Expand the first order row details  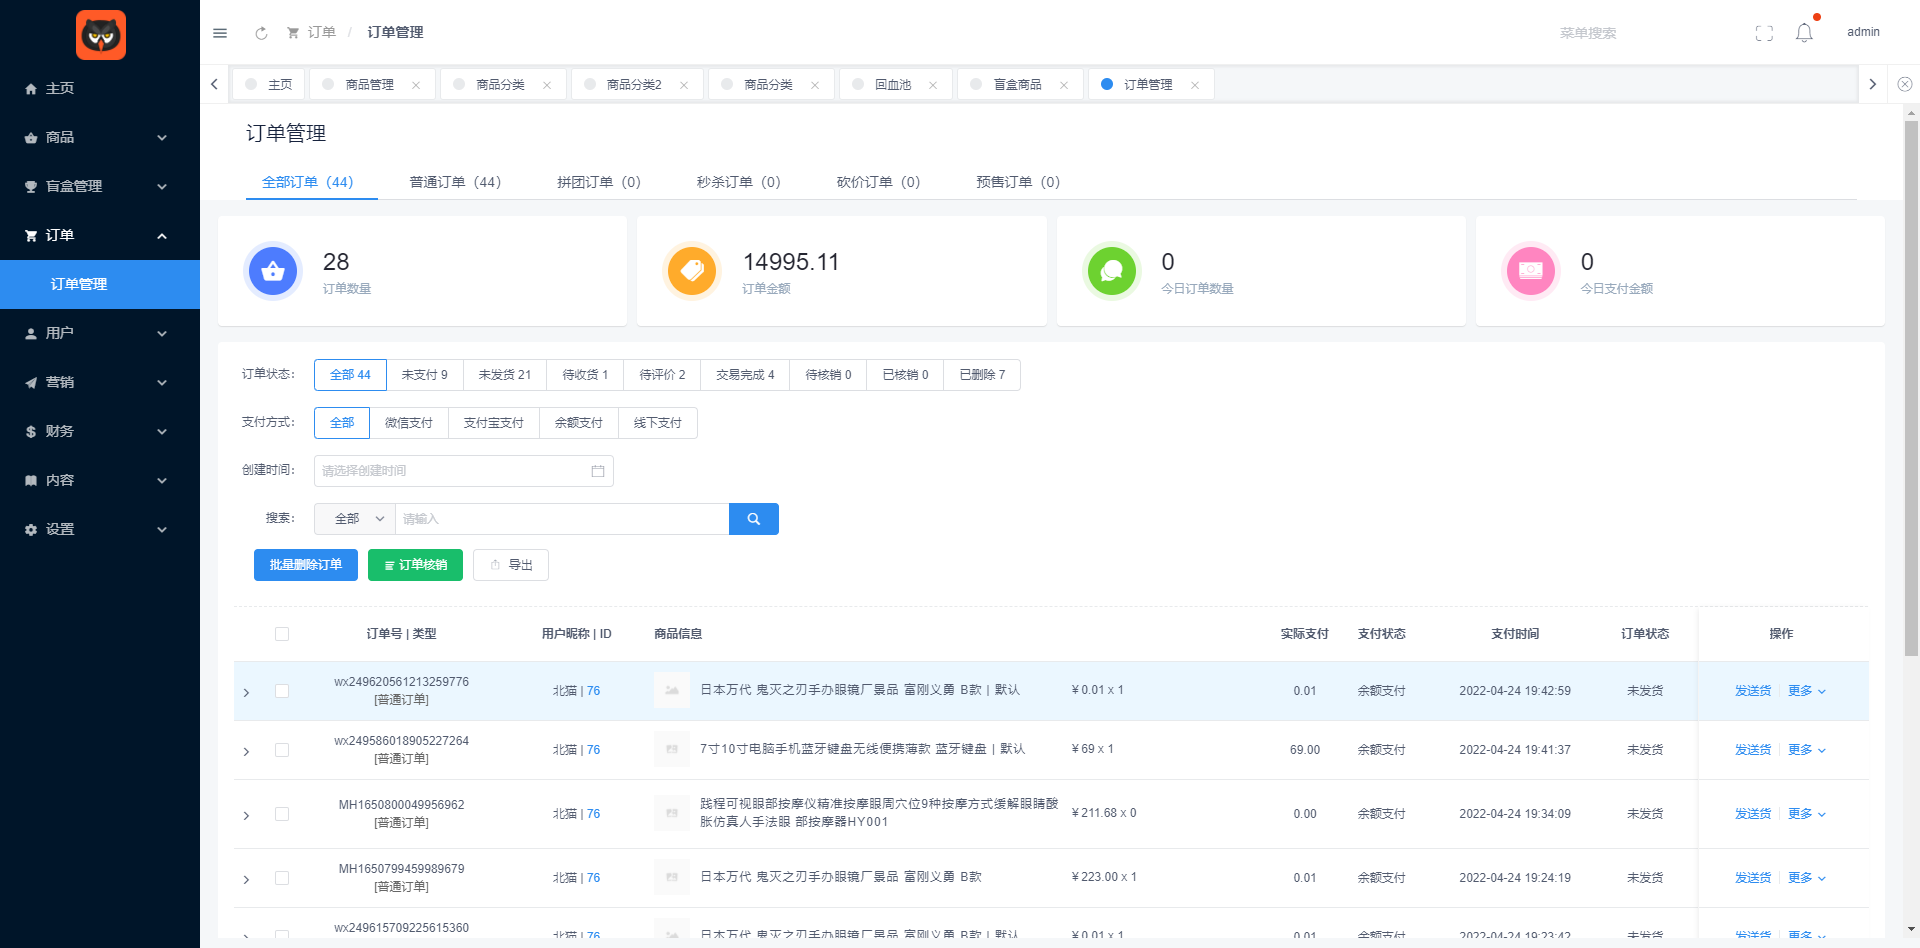(246, 690)
